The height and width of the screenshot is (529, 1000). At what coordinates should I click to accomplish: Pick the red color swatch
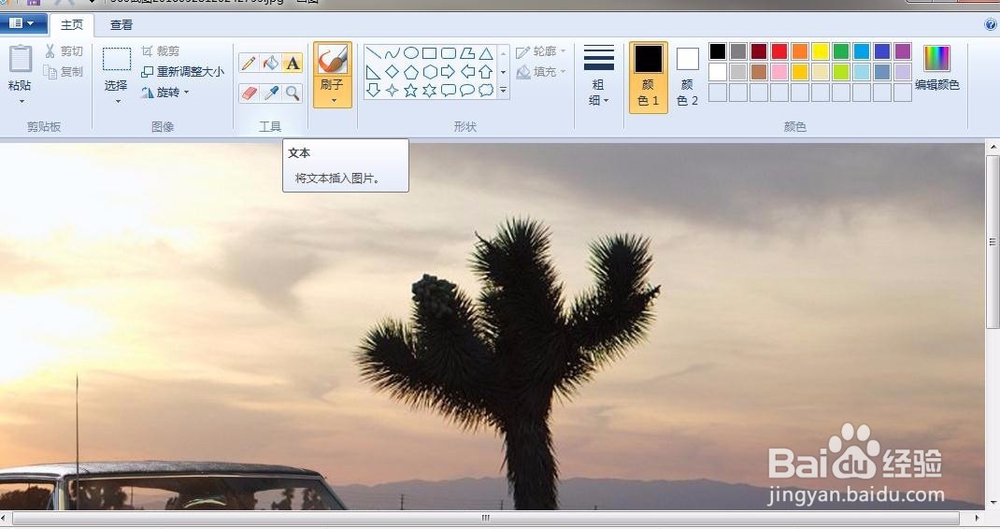779,52
